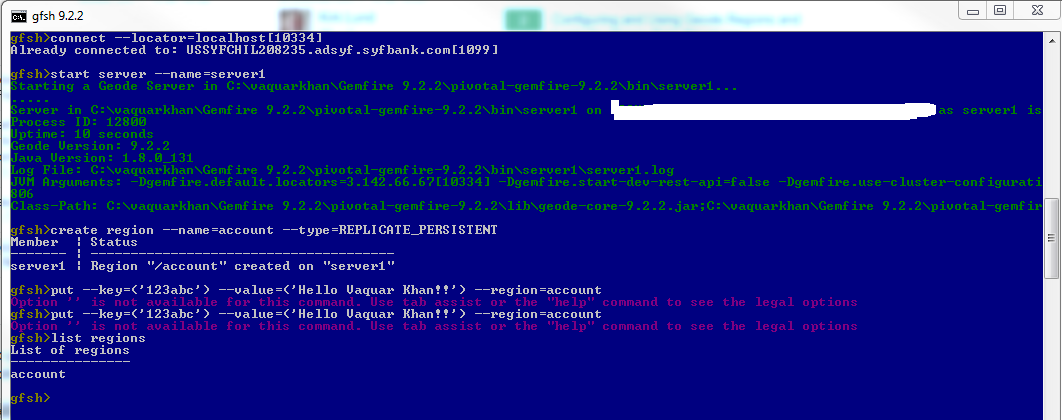
Task: Click the 'account' entry under List of regions
Action: [39, 374]
